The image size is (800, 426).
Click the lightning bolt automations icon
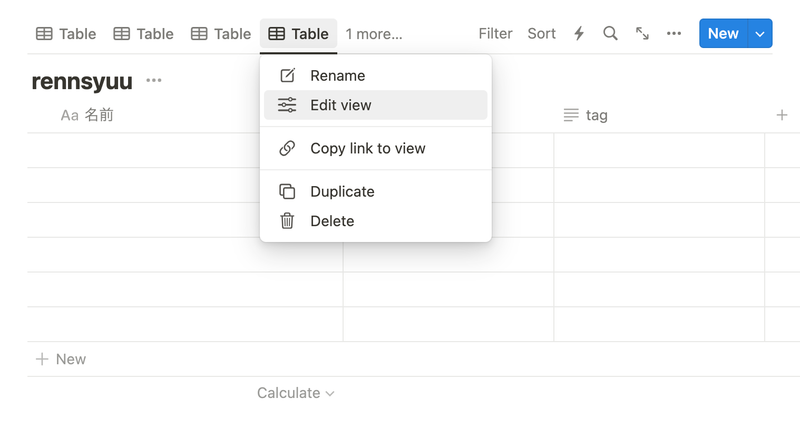[579, 34]
